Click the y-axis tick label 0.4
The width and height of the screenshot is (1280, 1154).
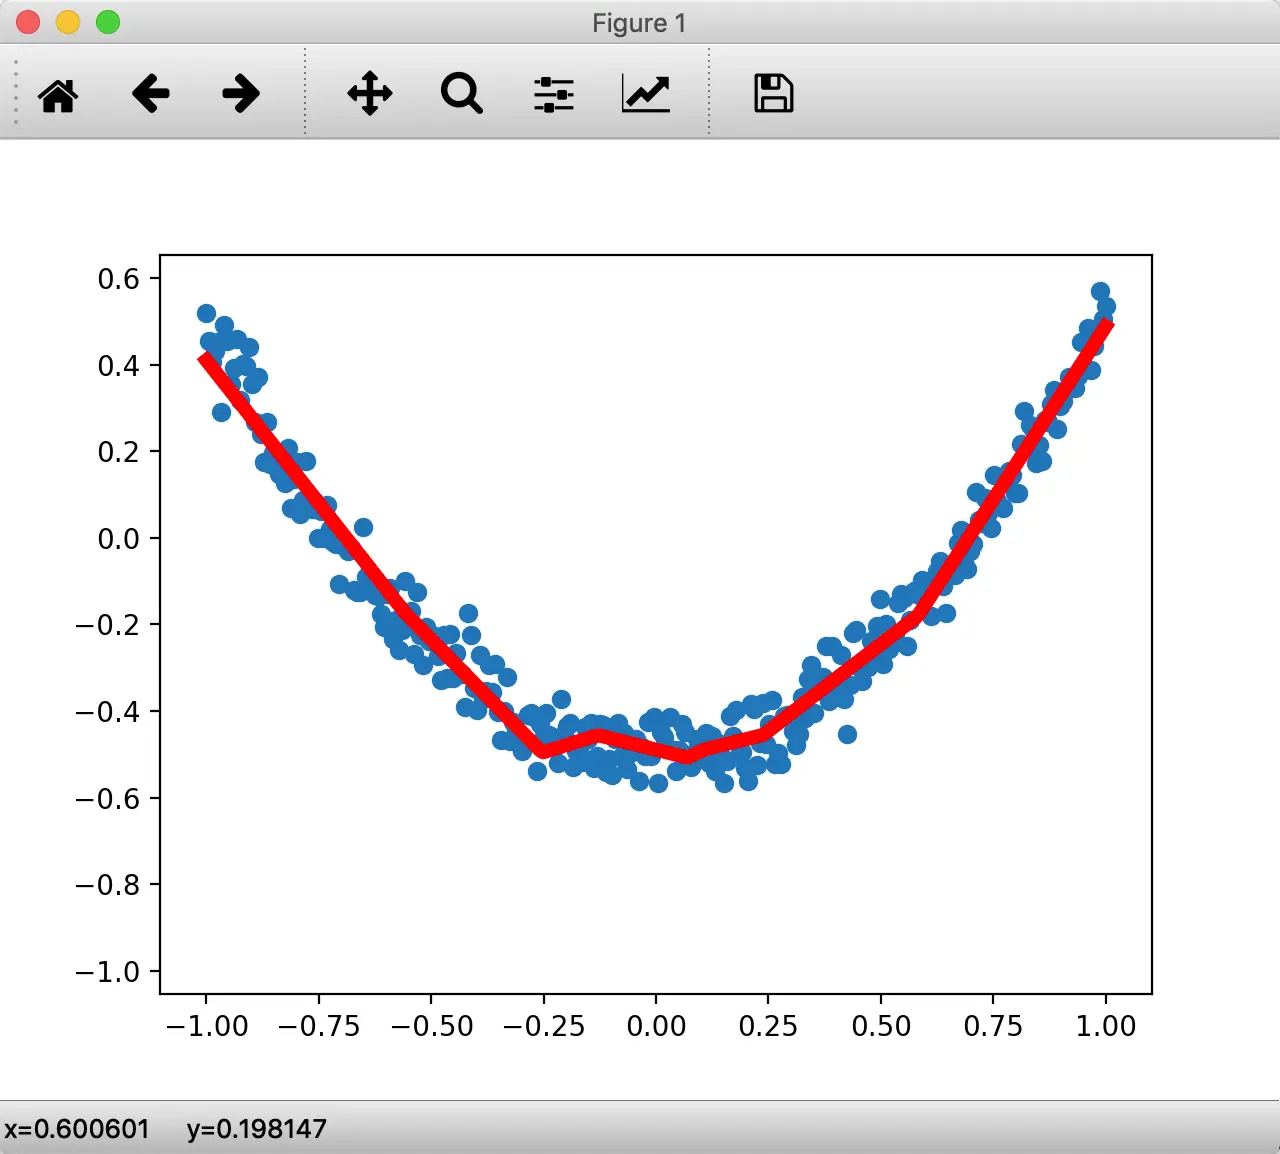pyautogui.click(x=118, y=365)
